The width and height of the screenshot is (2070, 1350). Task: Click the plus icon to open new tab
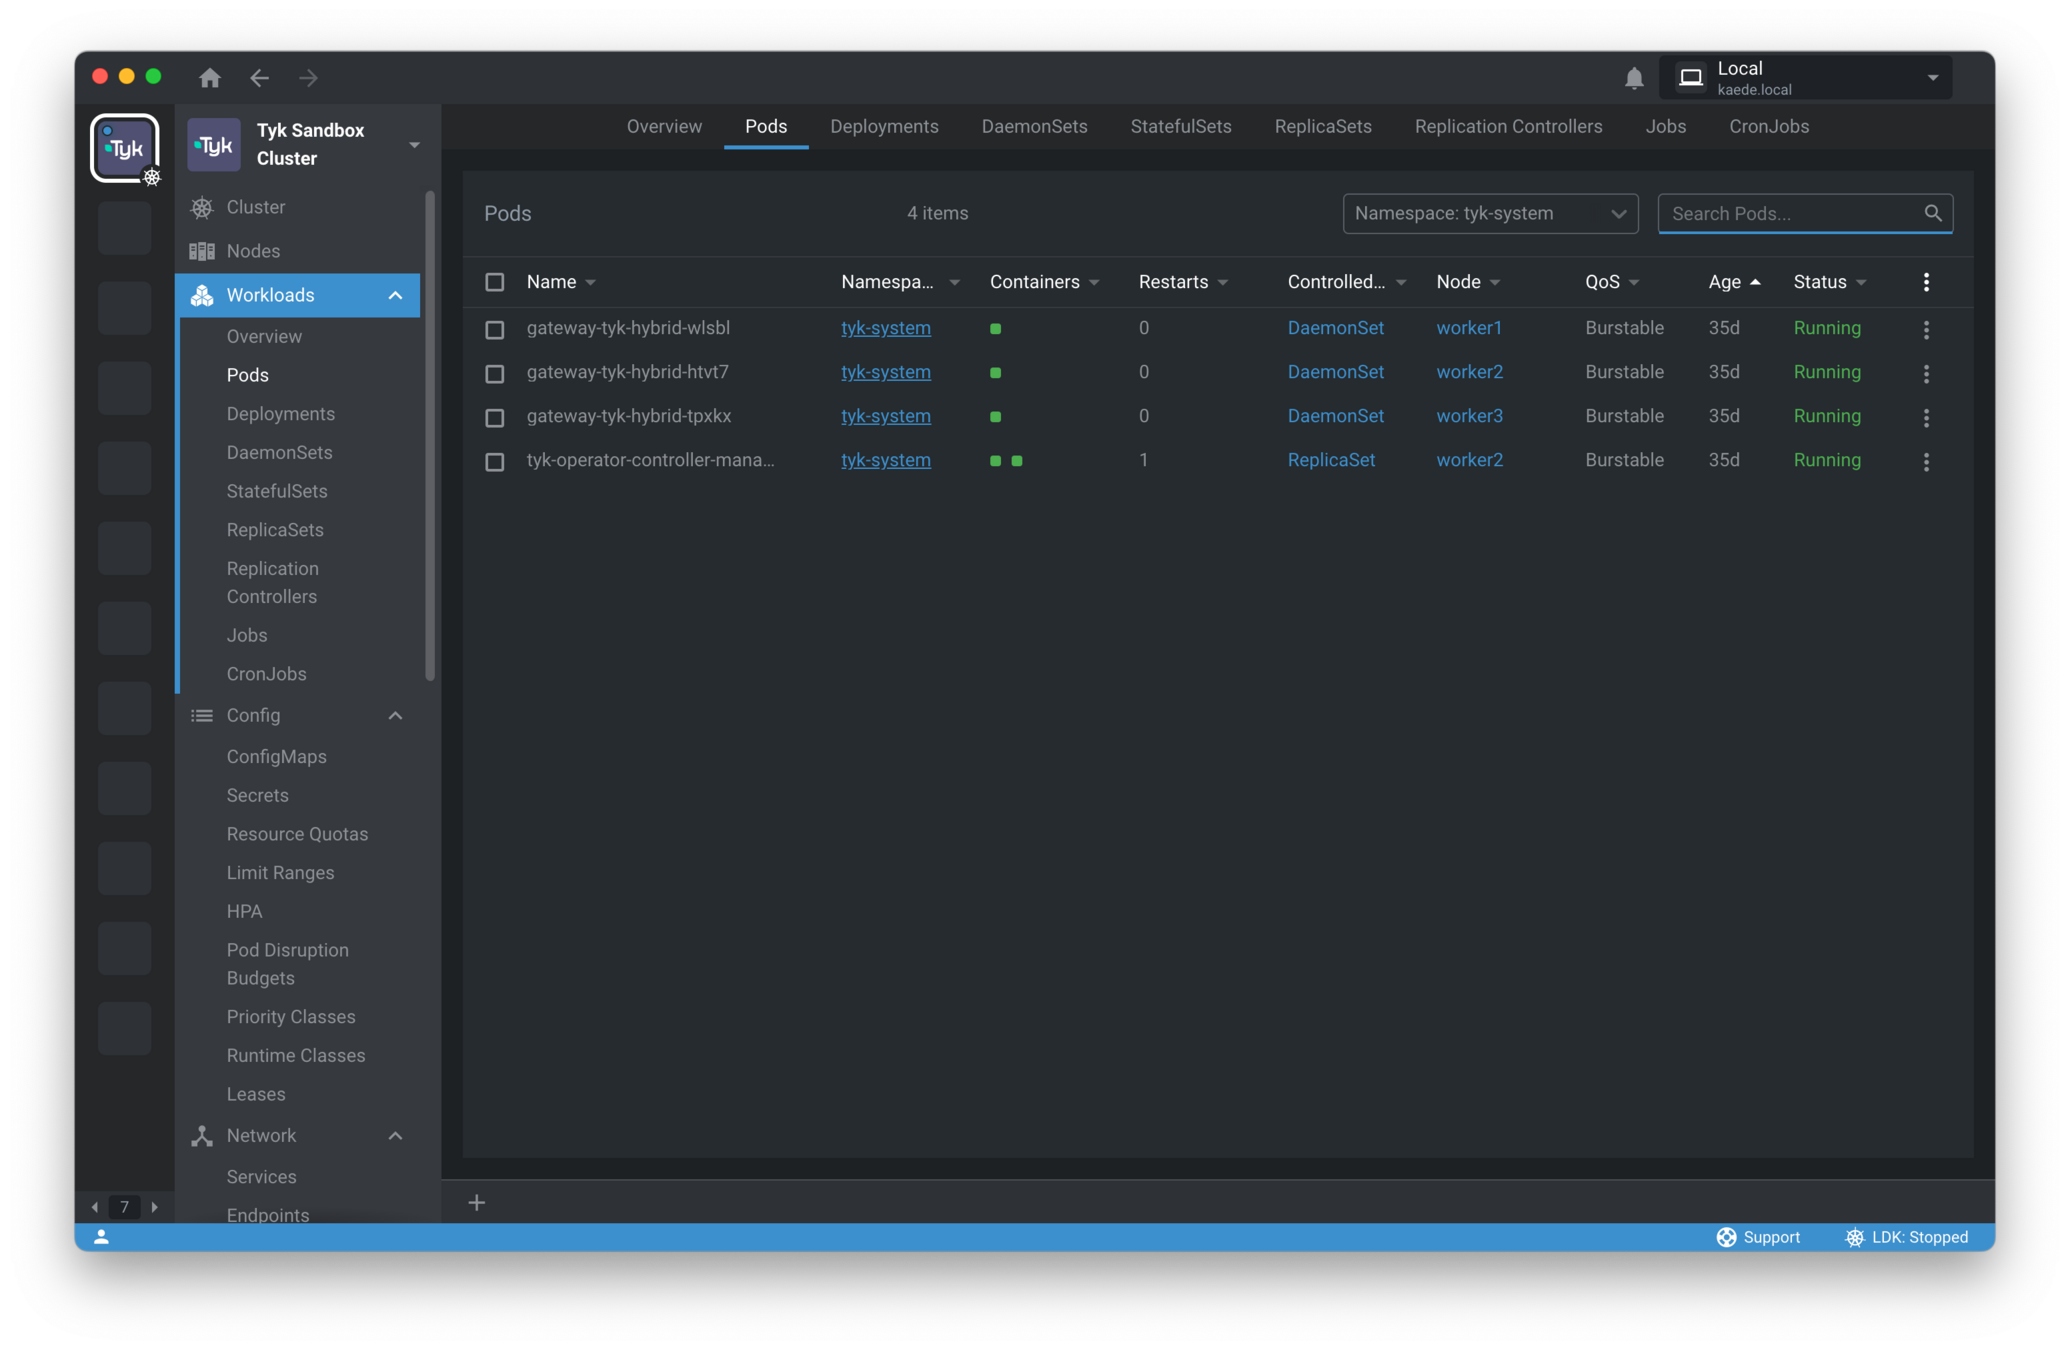coord(477,1202)
